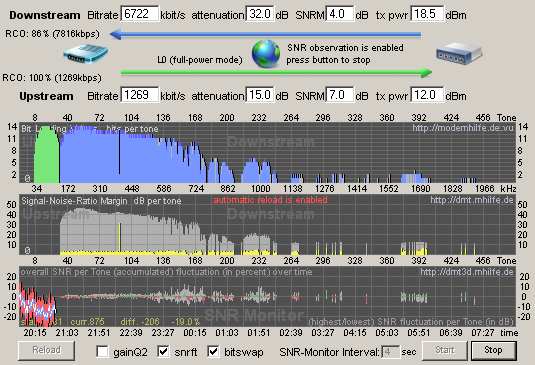Click the blue downstream arrow
Screen dimensions: 535x365
[265, 34]
